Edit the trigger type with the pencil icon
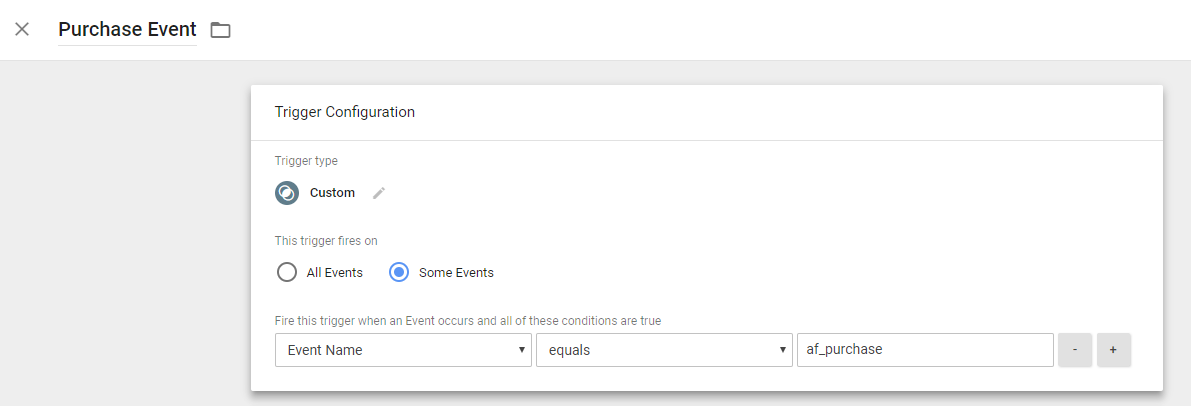The image size is (1191, 406). point(379,193)
